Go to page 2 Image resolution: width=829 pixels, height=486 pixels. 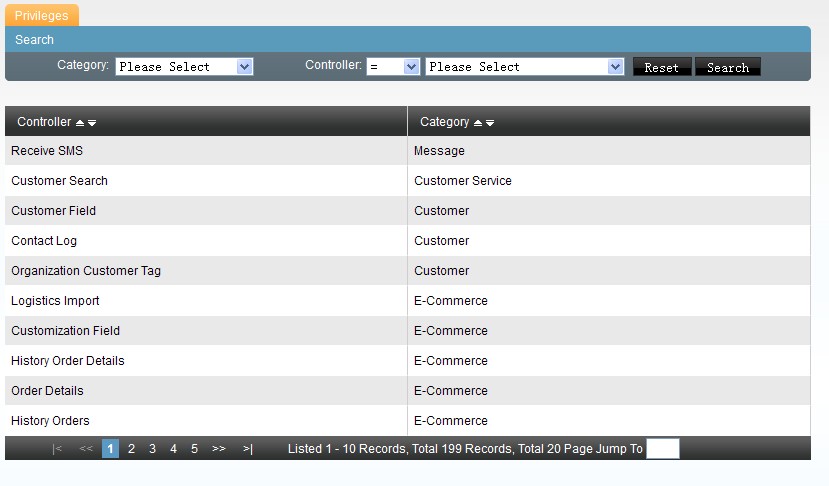[x=131, y=449]
